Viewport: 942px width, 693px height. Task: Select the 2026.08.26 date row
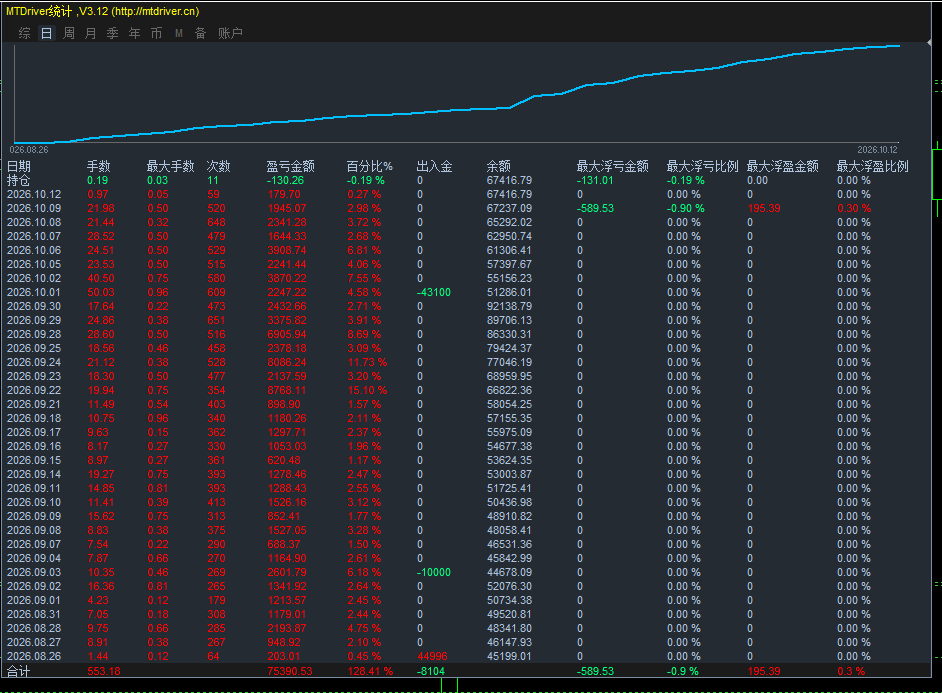tap(34, 656)
